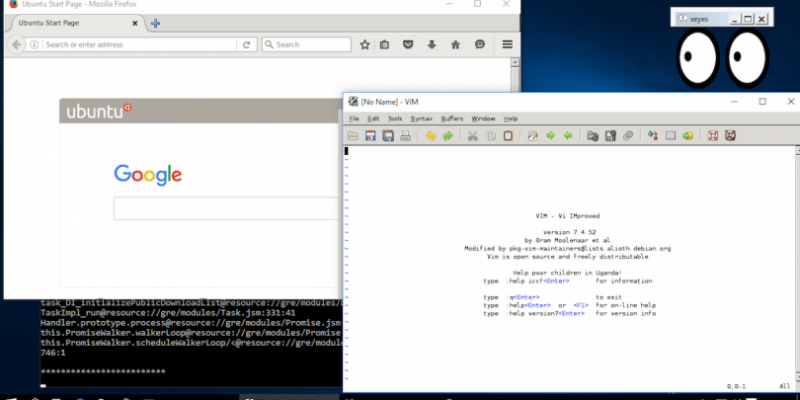Bookmark this page with Firefox's star icon

(365, 45)
